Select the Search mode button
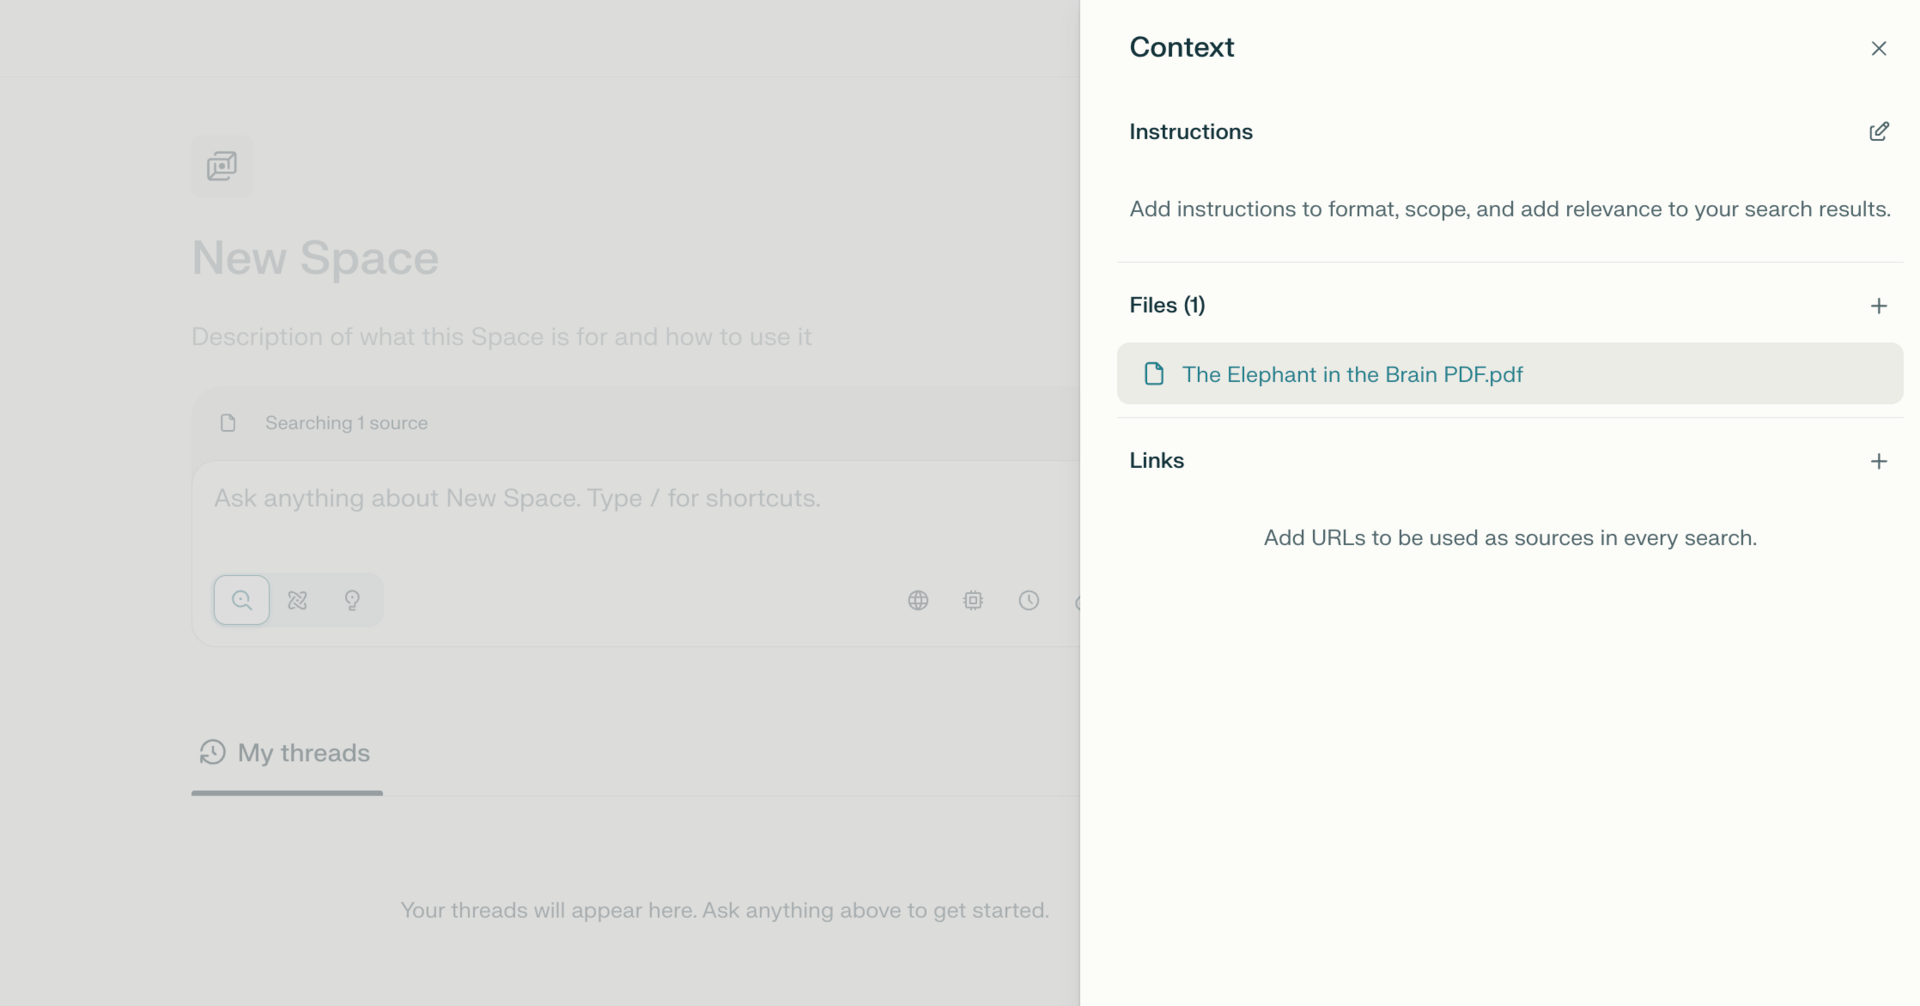The image size is (1920, 1006). 242,600
